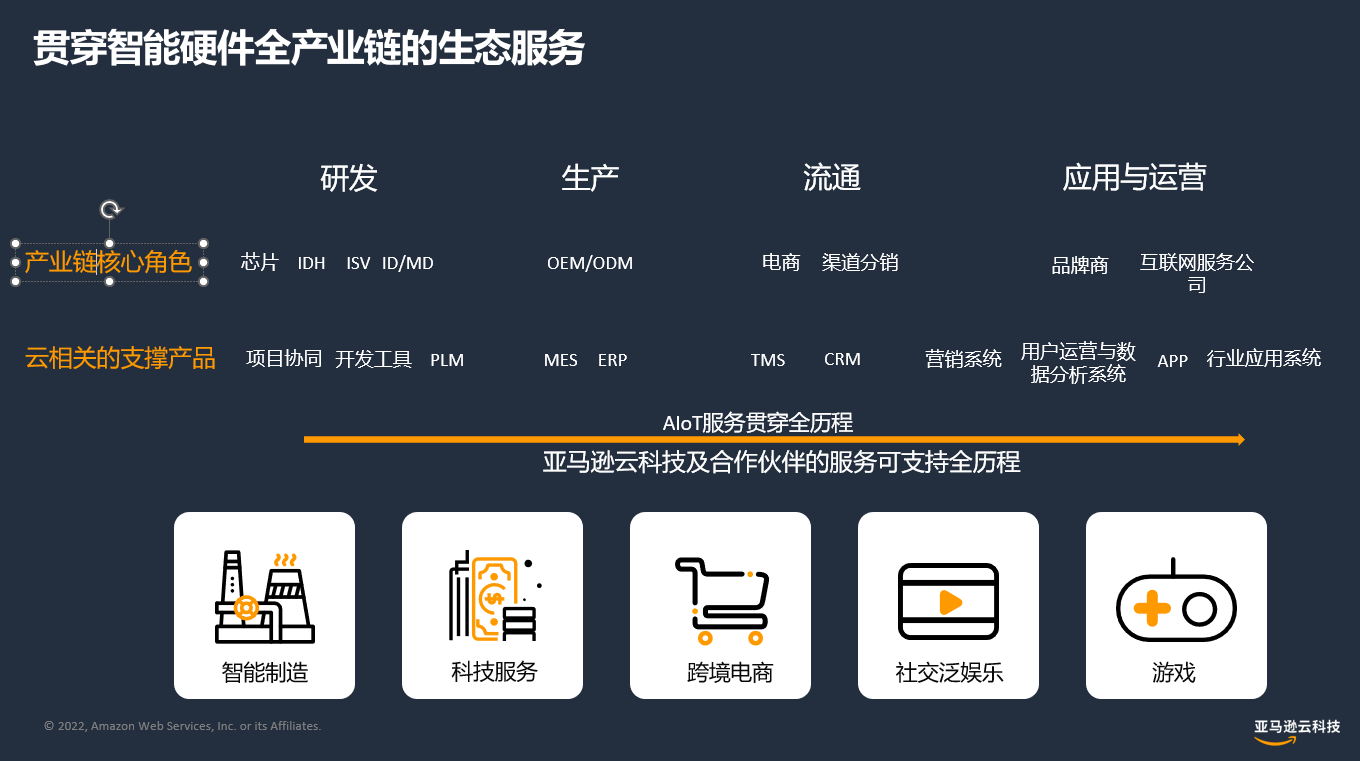Click the 智能制造 card label
Image resolution: width=1360 pixels, height=761 pixels.
click(265, 672)
